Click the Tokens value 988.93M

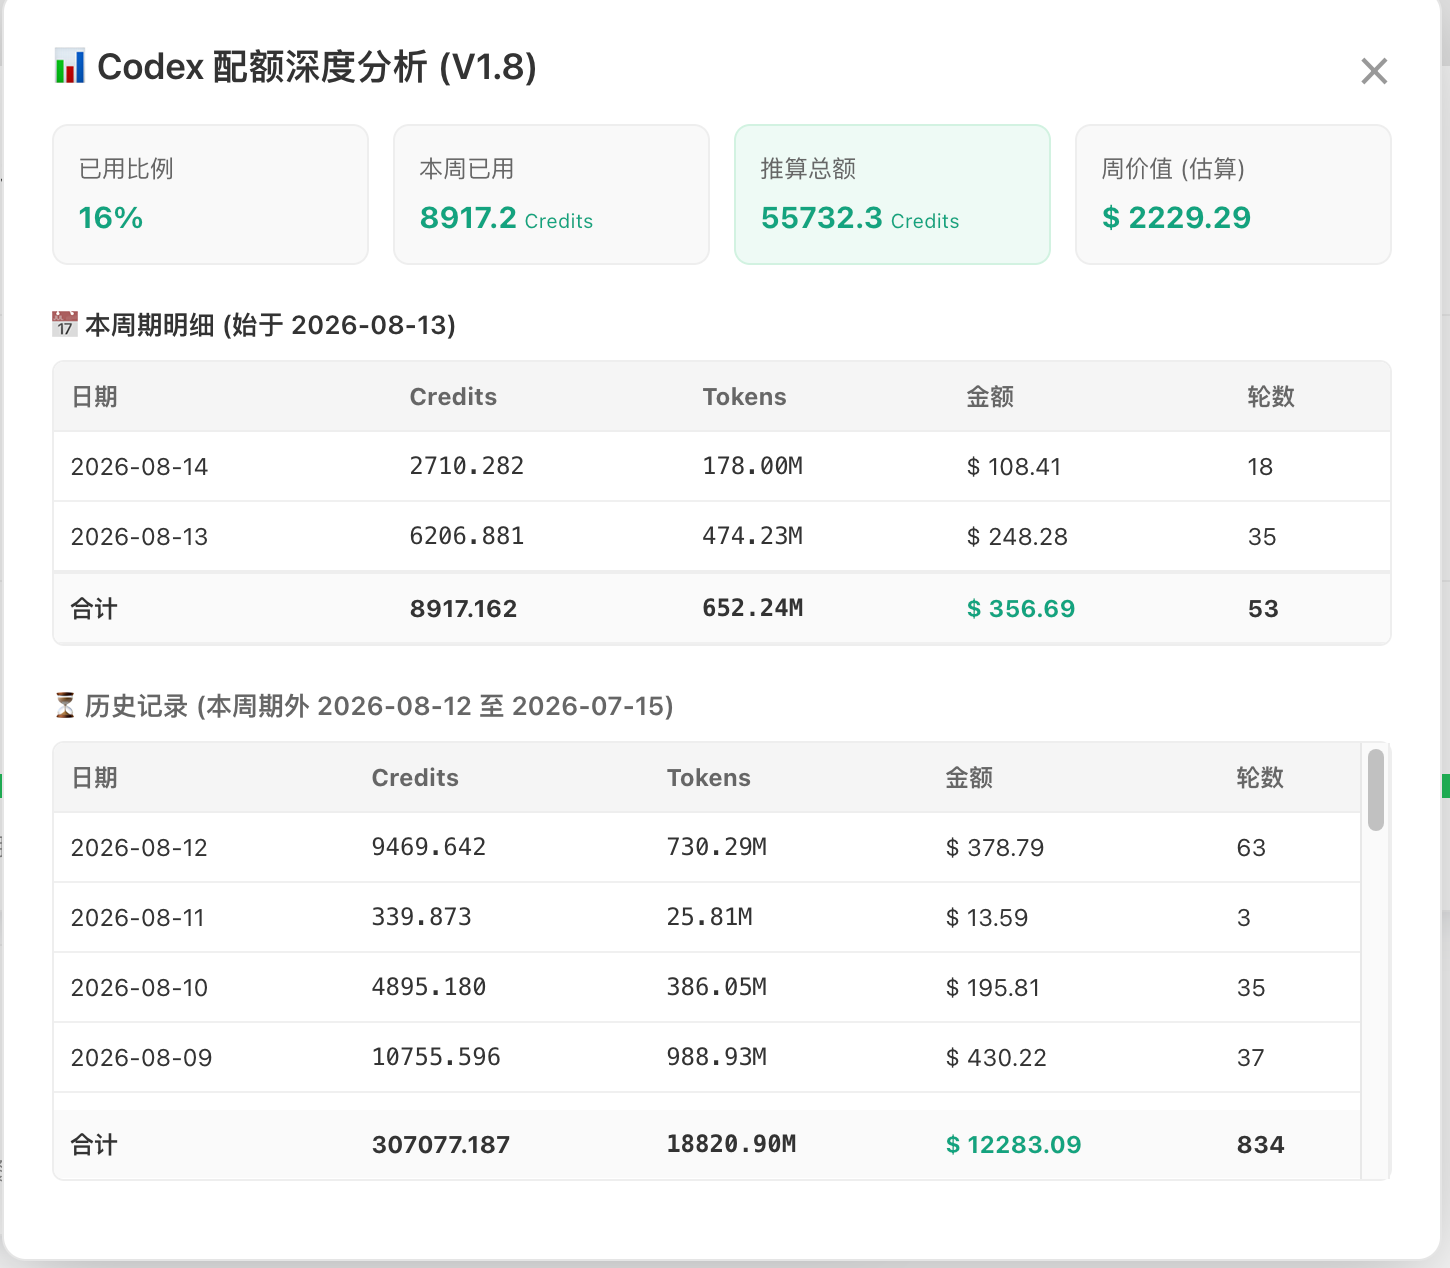[x=716, y=1057]
